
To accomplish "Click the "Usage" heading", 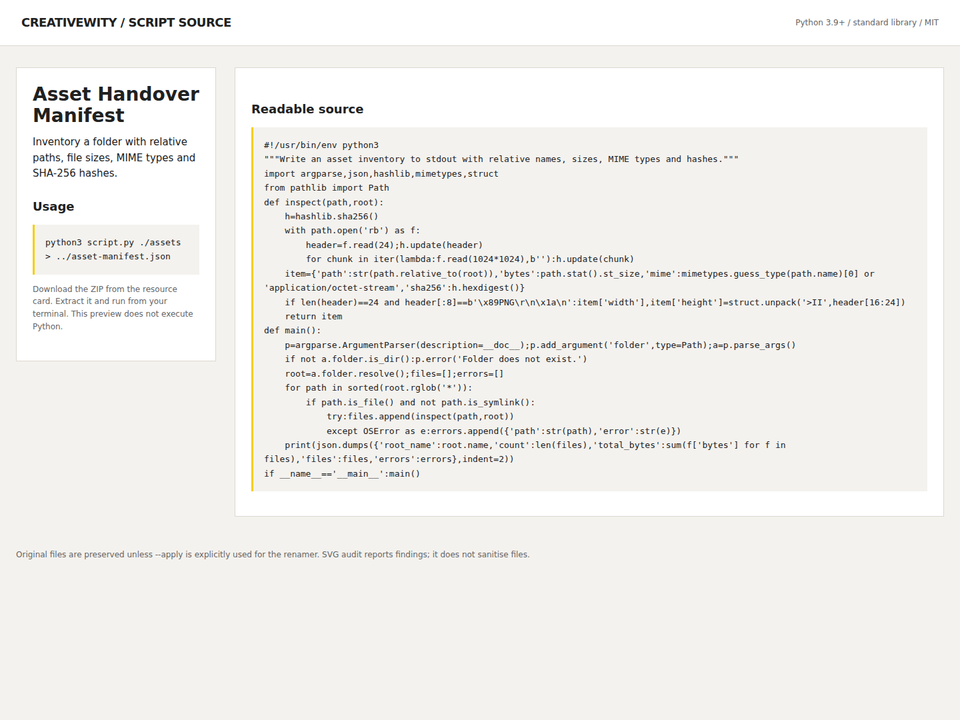I will pos(53,206).
